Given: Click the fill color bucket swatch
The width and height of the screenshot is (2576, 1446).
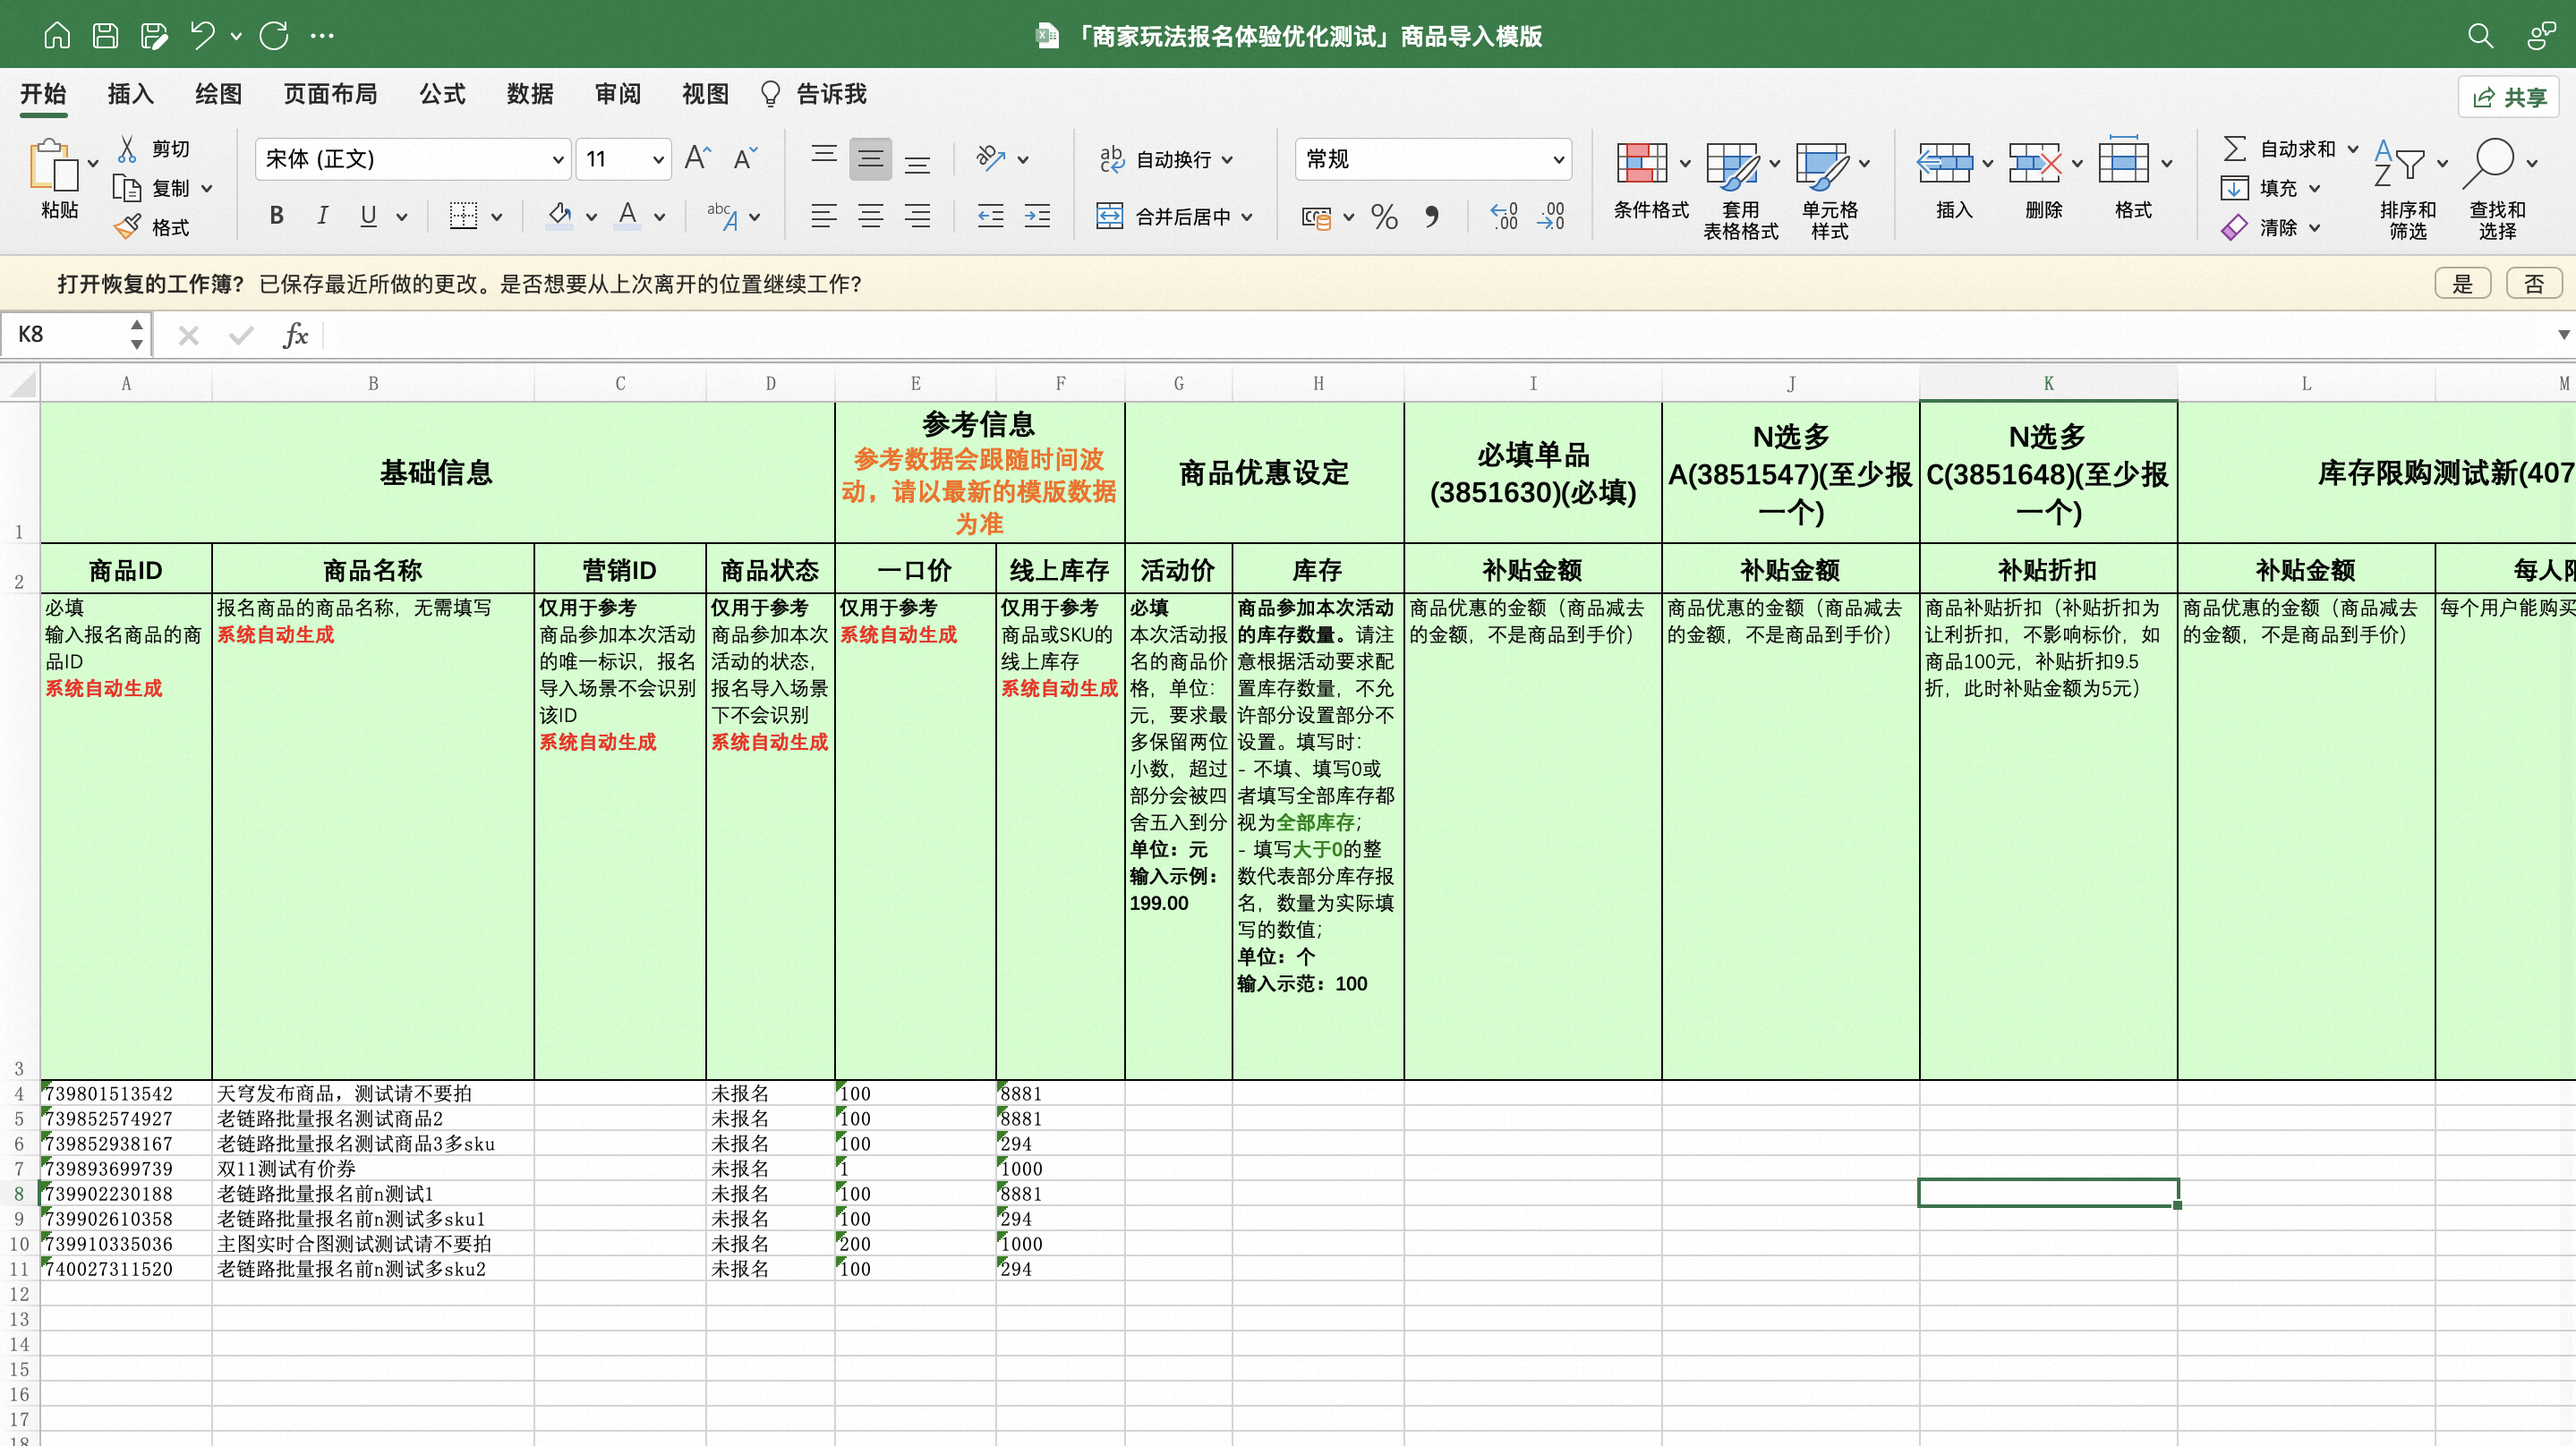Looking at the screenshot, I should pyautogui.click(x=559, y=215).
